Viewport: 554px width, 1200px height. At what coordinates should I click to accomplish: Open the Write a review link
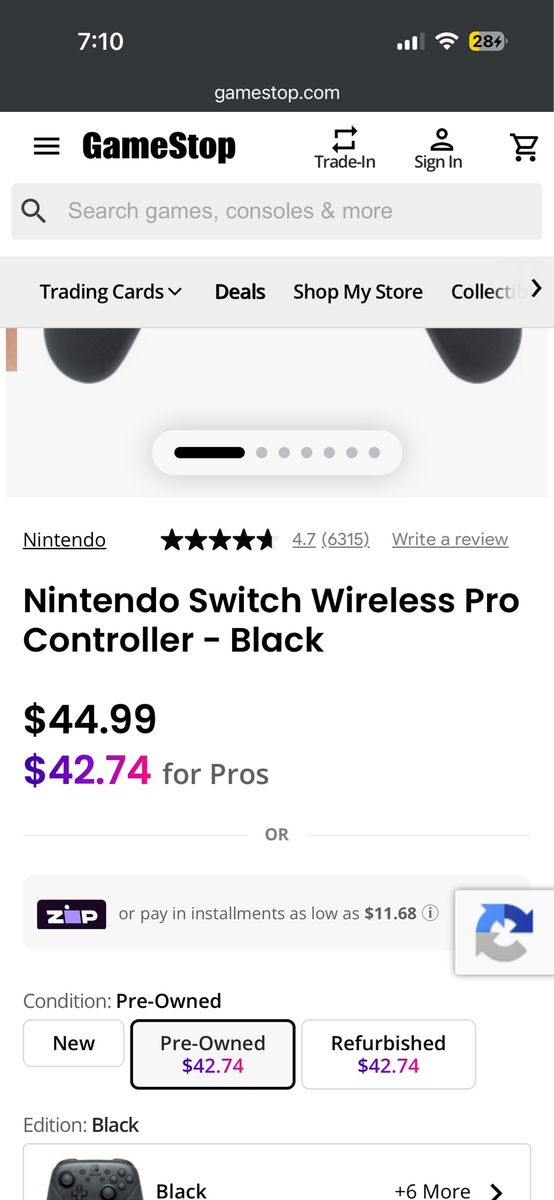coord(450,539)
